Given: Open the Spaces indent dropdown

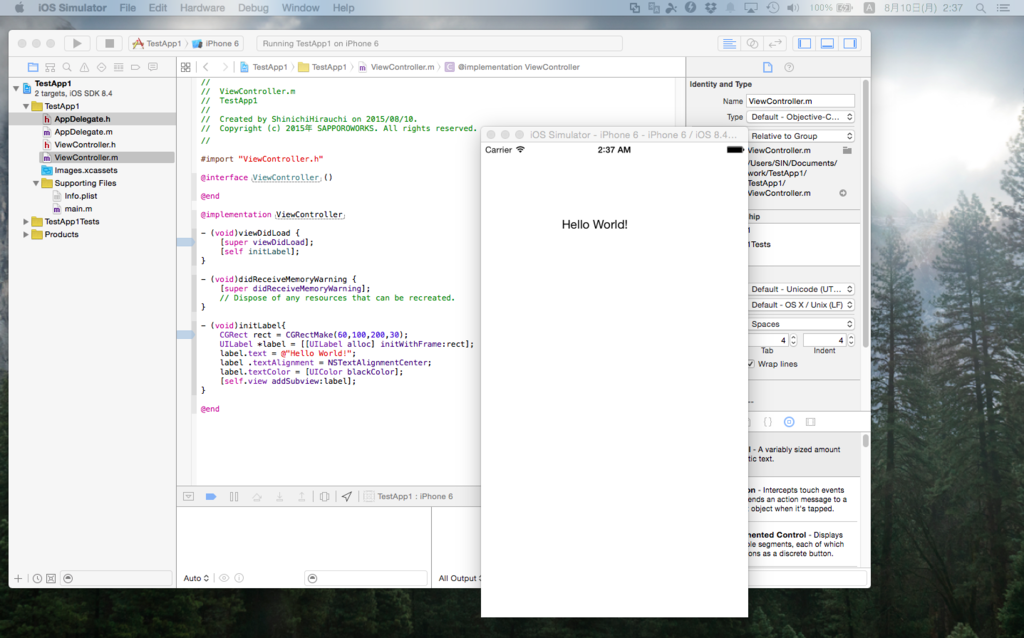Looking at the screenshot, I should 801,325.
